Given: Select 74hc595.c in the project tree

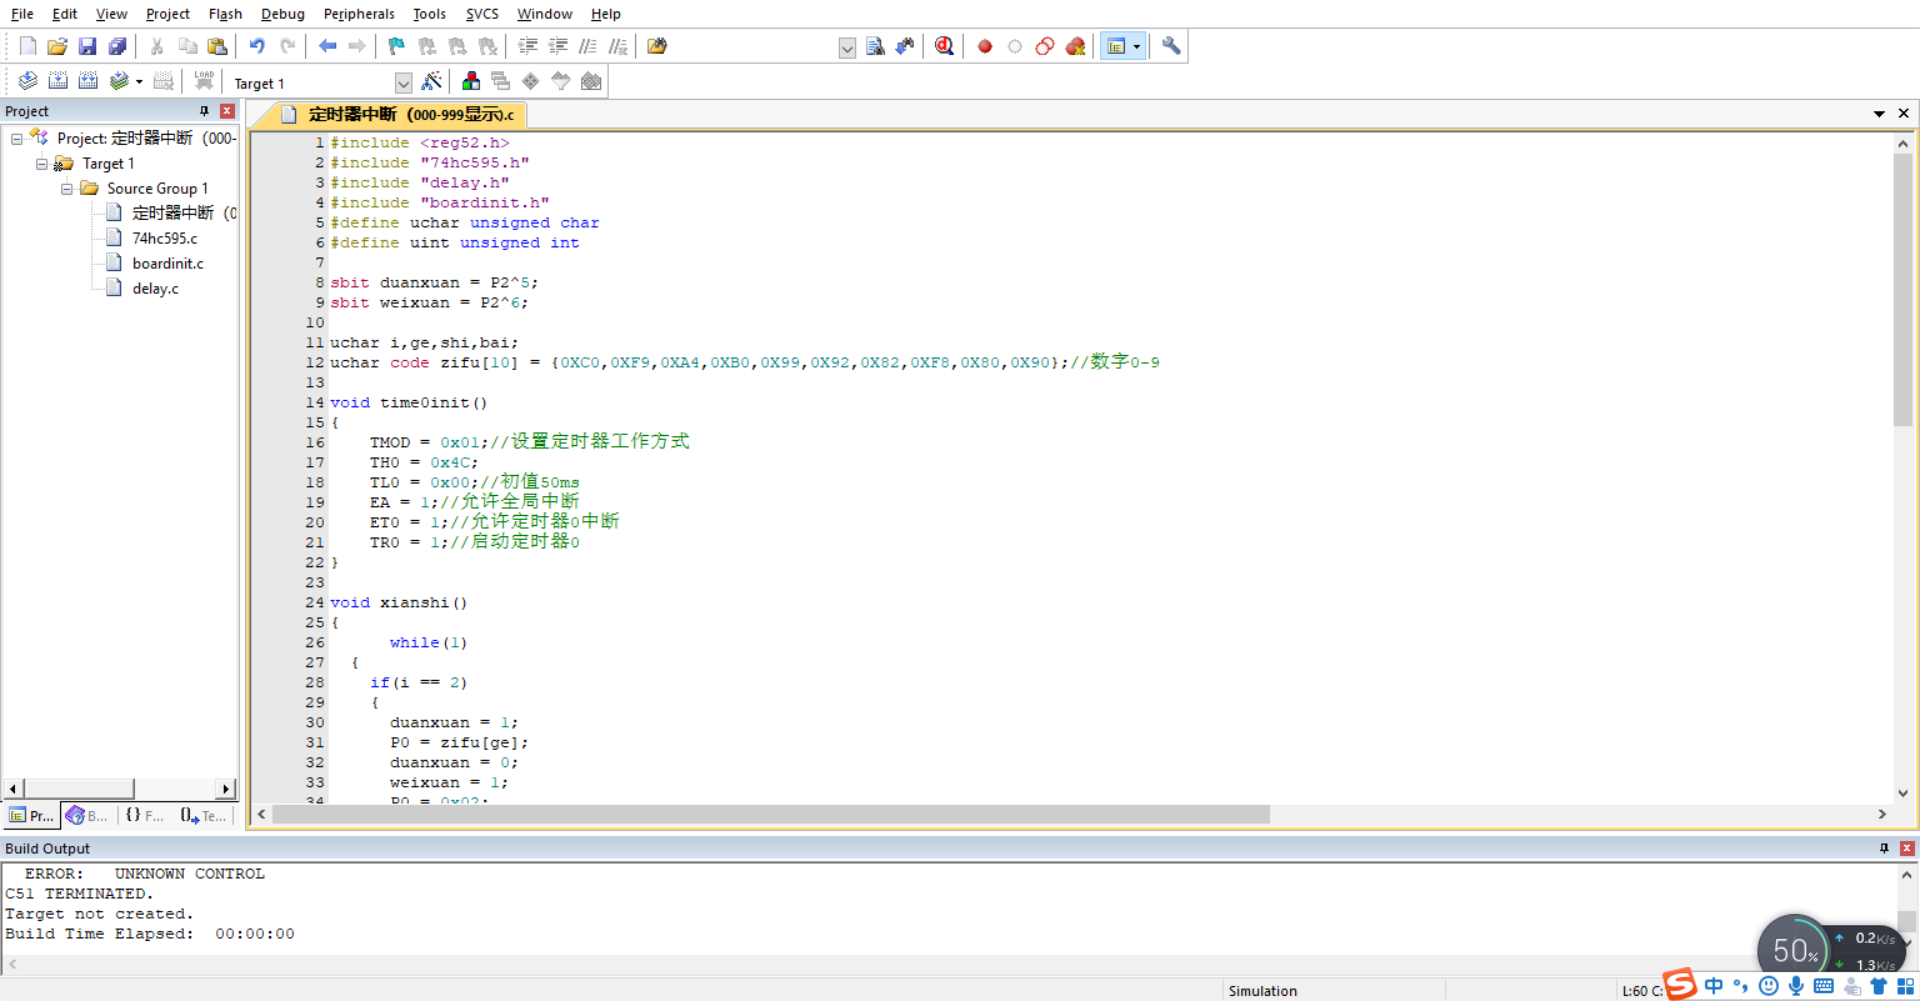Looking at the screenshot, I should pyautogui.click(x=165, y=239).
